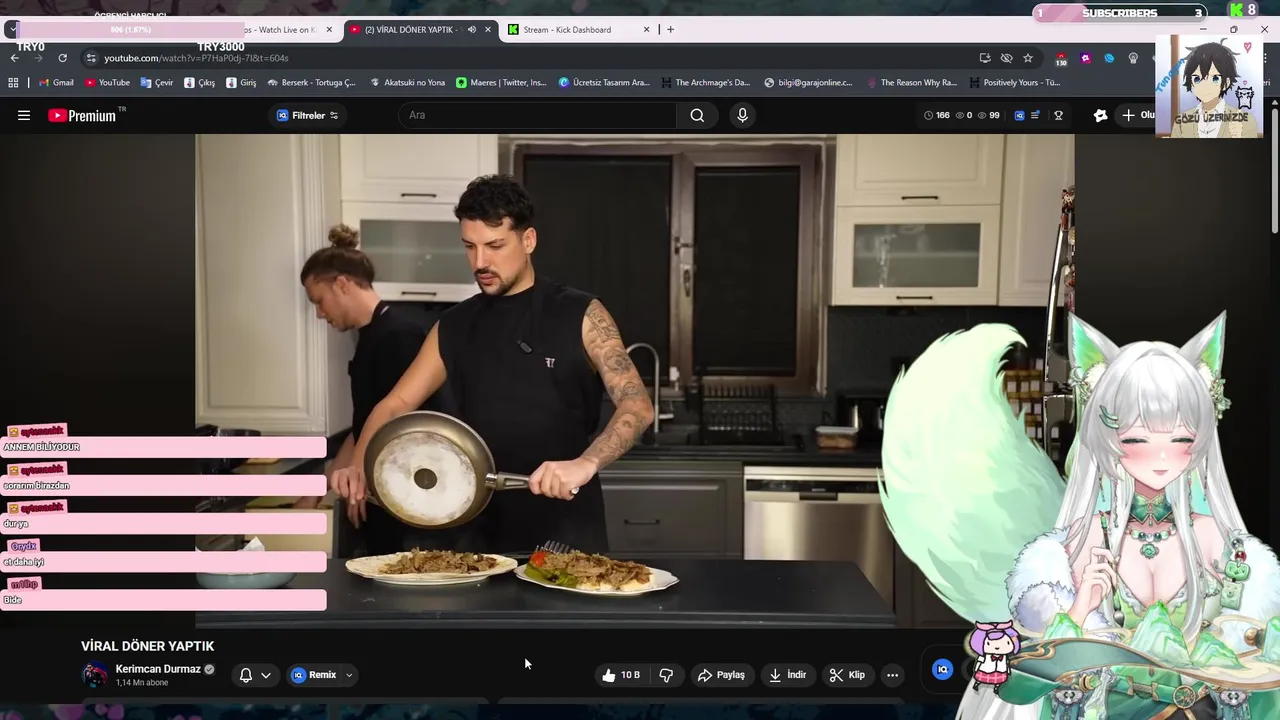Go back with browser back arrow
The image size is (1280, 720).
click(x=14, y=58)
